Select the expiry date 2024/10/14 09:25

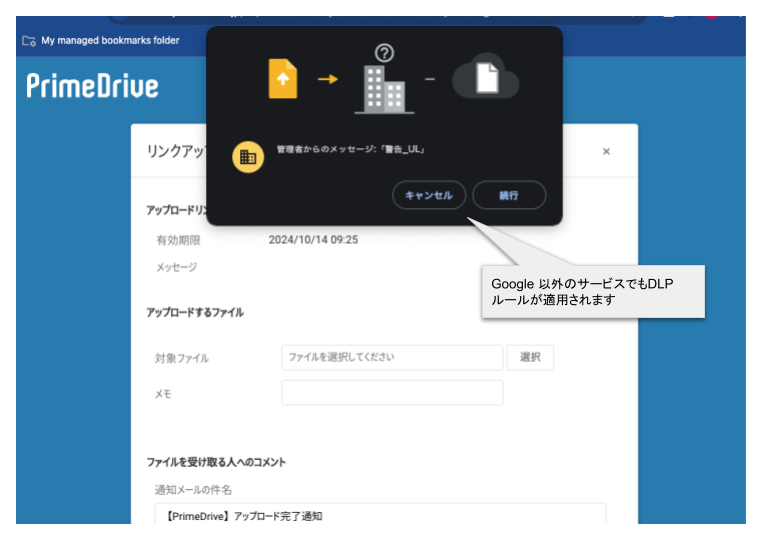click(x=313, y=240)
